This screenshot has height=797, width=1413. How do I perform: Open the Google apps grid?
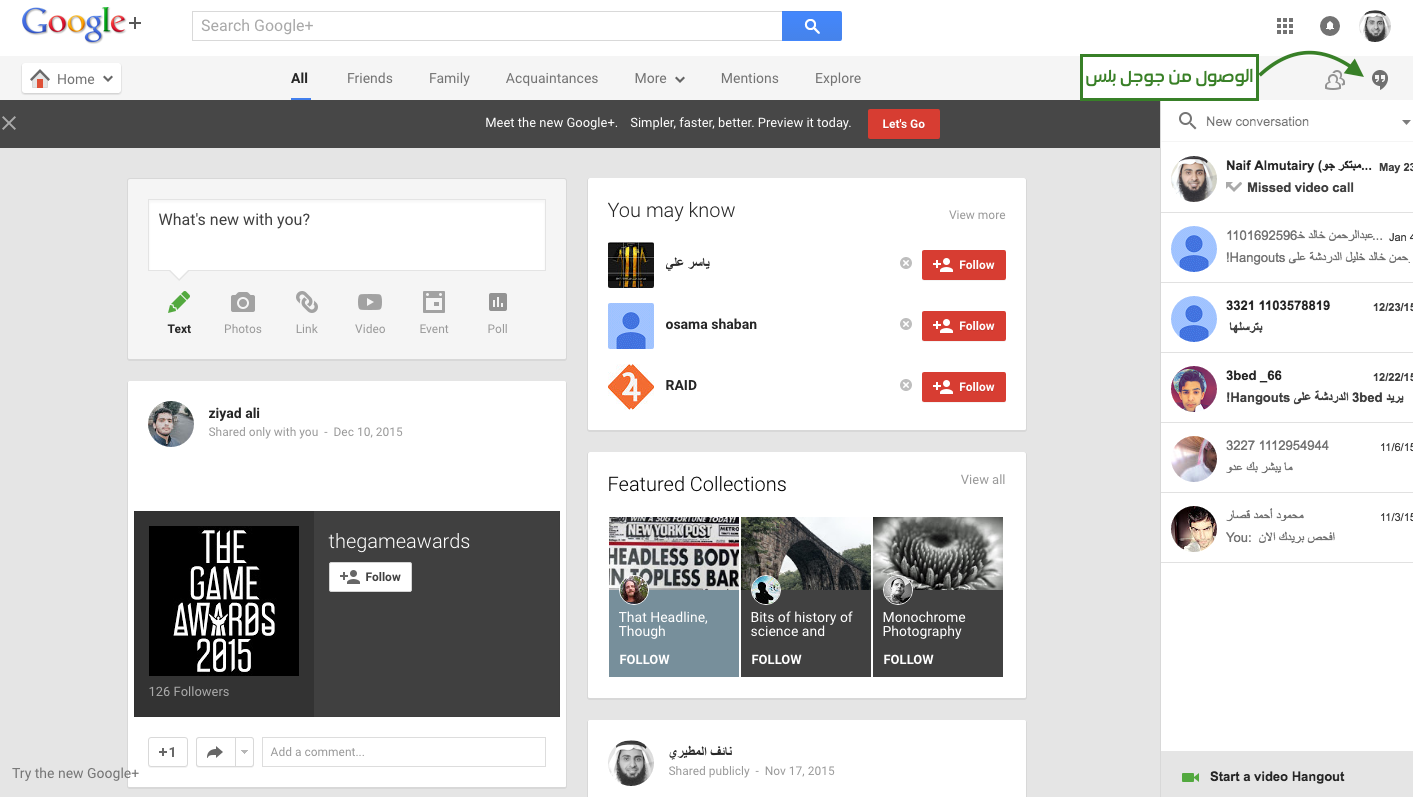tap(1286, 26)
